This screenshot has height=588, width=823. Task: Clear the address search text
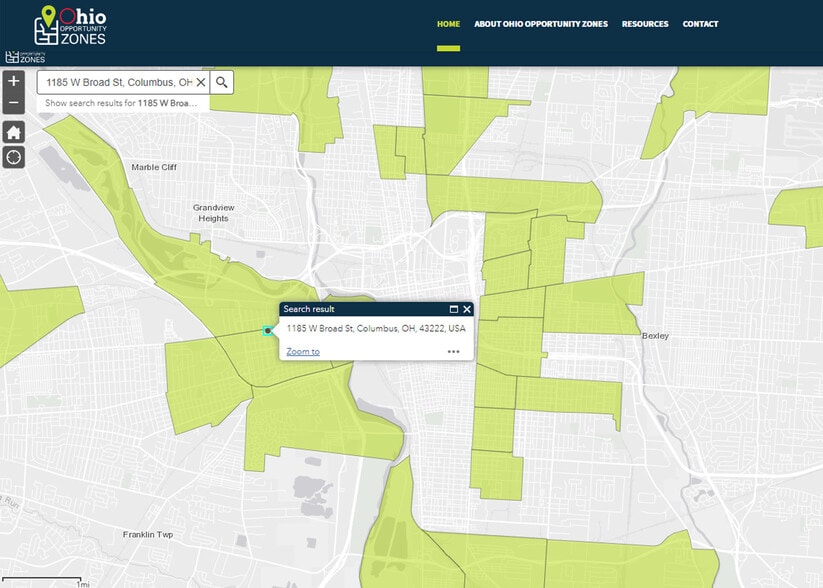[200, 82]
